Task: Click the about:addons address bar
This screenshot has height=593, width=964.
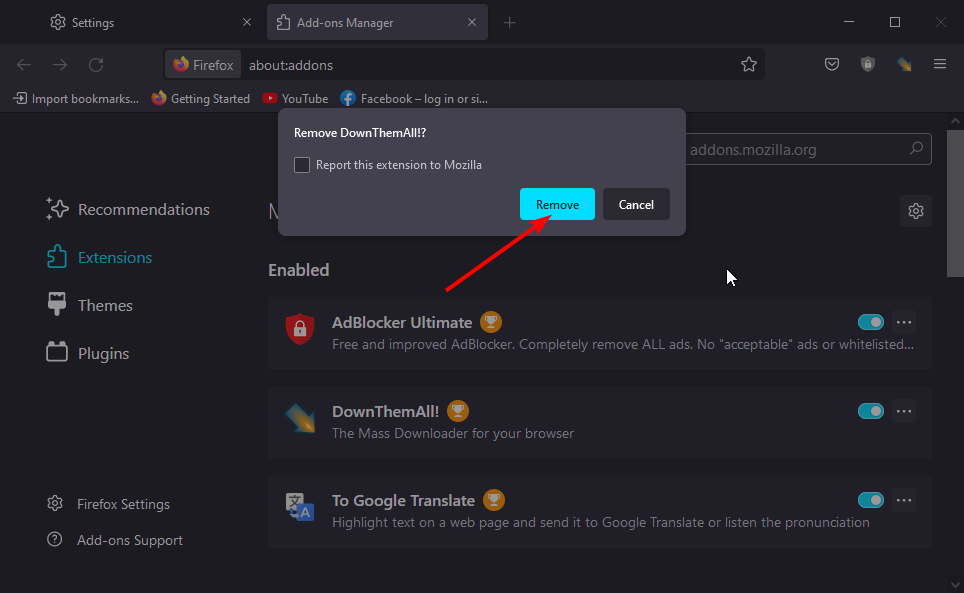Action: [x=465, y=65]
